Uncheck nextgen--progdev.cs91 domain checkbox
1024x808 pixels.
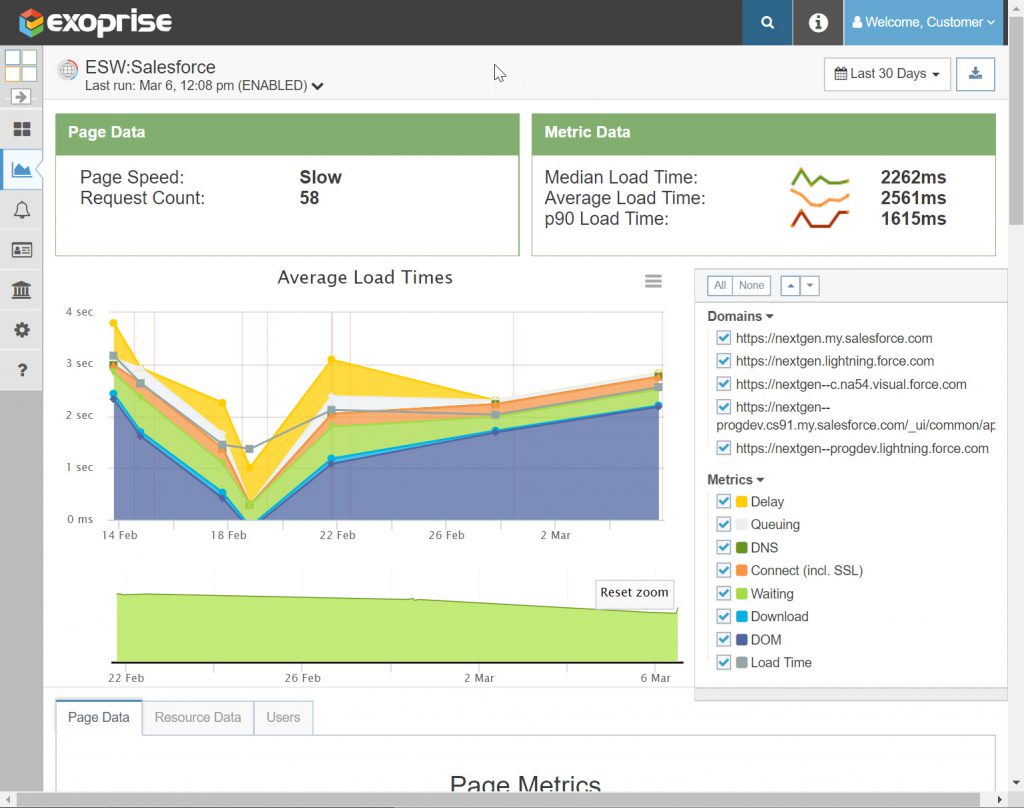pyautogui.click(x=723, y=406)
